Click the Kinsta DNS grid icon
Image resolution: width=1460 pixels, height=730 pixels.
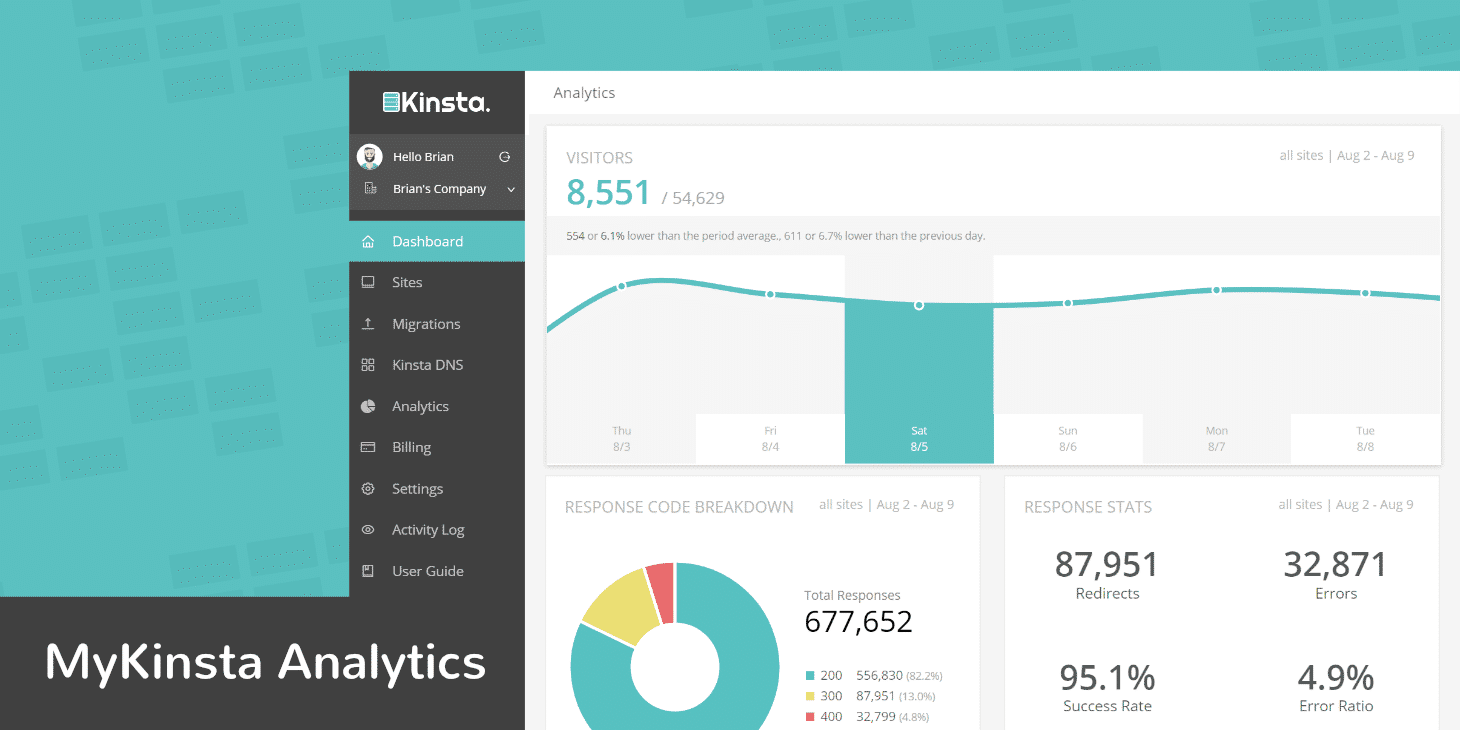point(368,365)
